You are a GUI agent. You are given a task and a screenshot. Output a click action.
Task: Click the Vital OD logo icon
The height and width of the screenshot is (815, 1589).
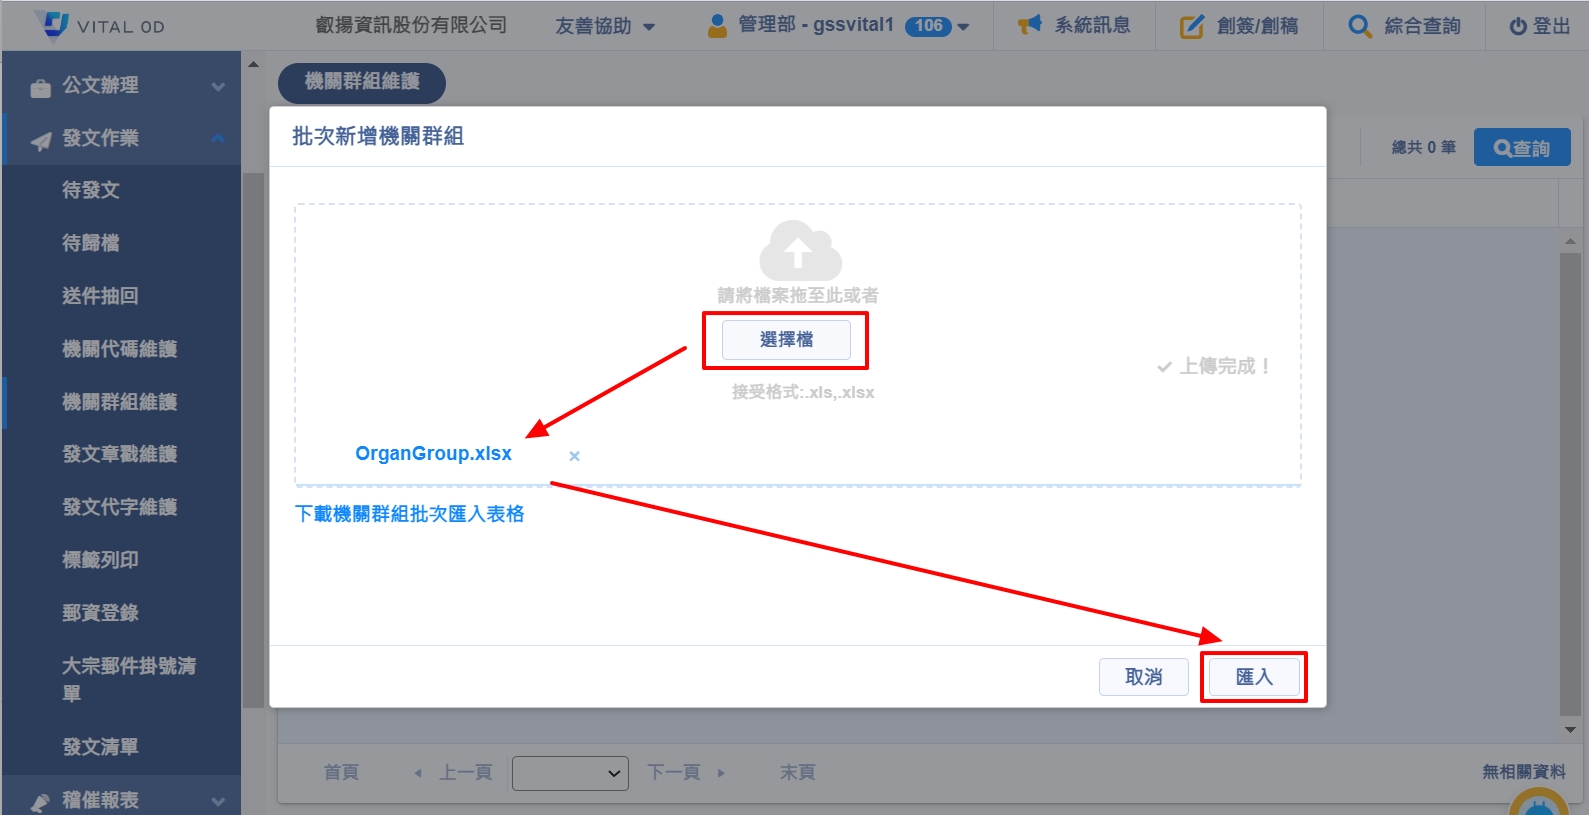tap(53, 25)
